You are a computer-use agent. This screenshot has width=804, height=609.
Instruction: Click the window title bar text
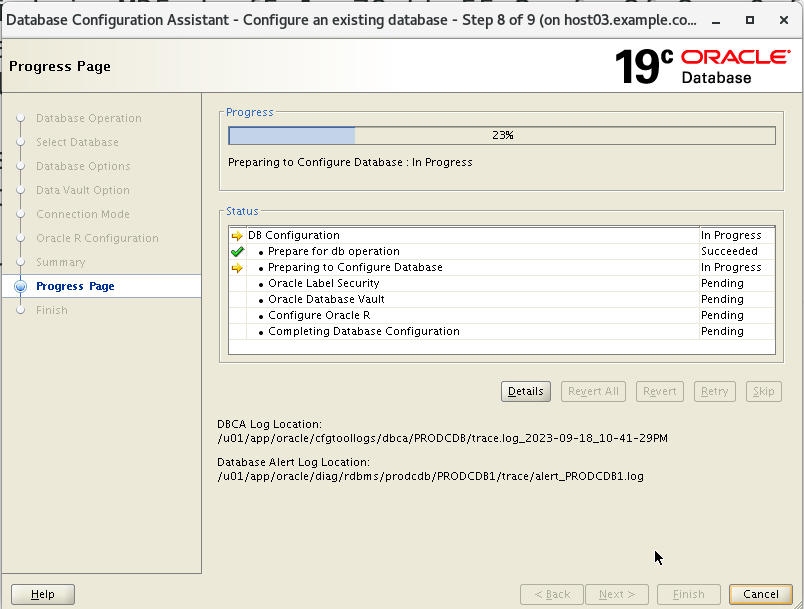tap(351, 21)
